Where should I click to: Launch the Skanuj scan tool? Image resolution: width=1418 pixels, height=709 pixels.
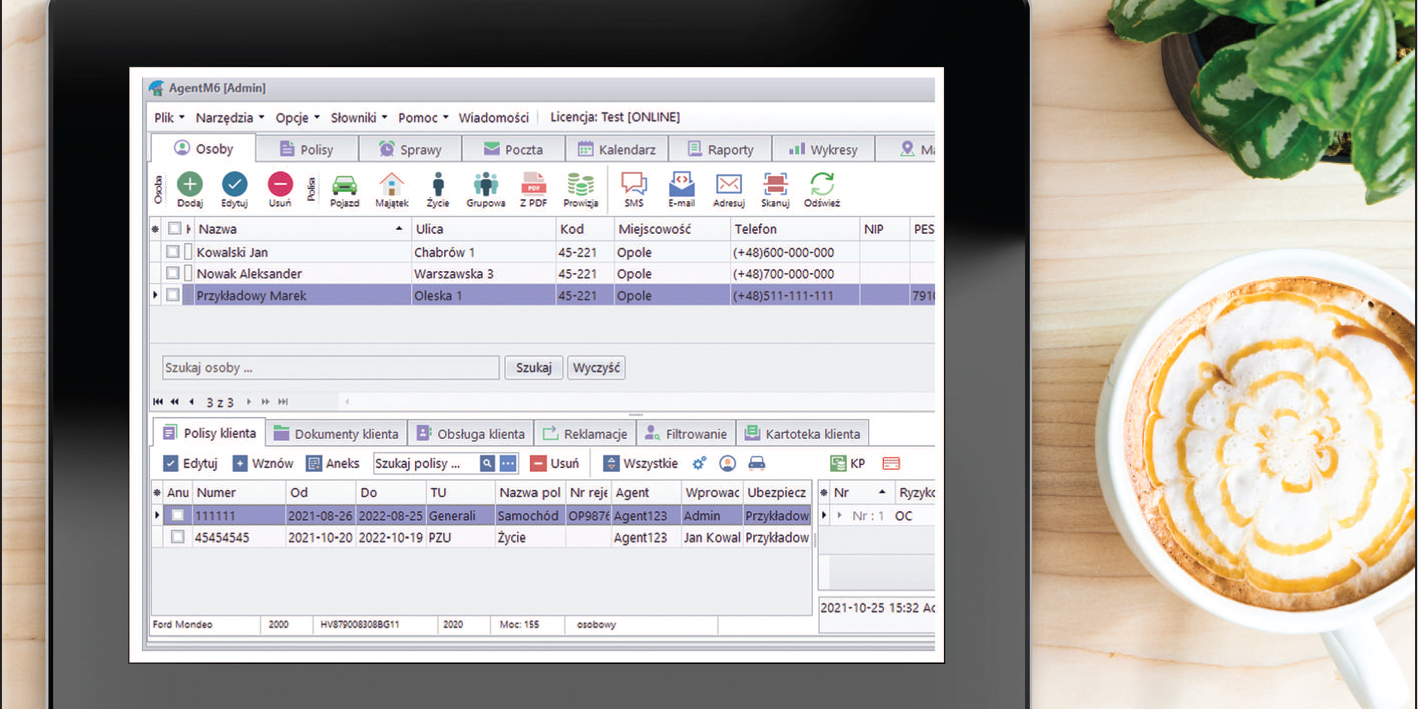click(x=775, y=185)
